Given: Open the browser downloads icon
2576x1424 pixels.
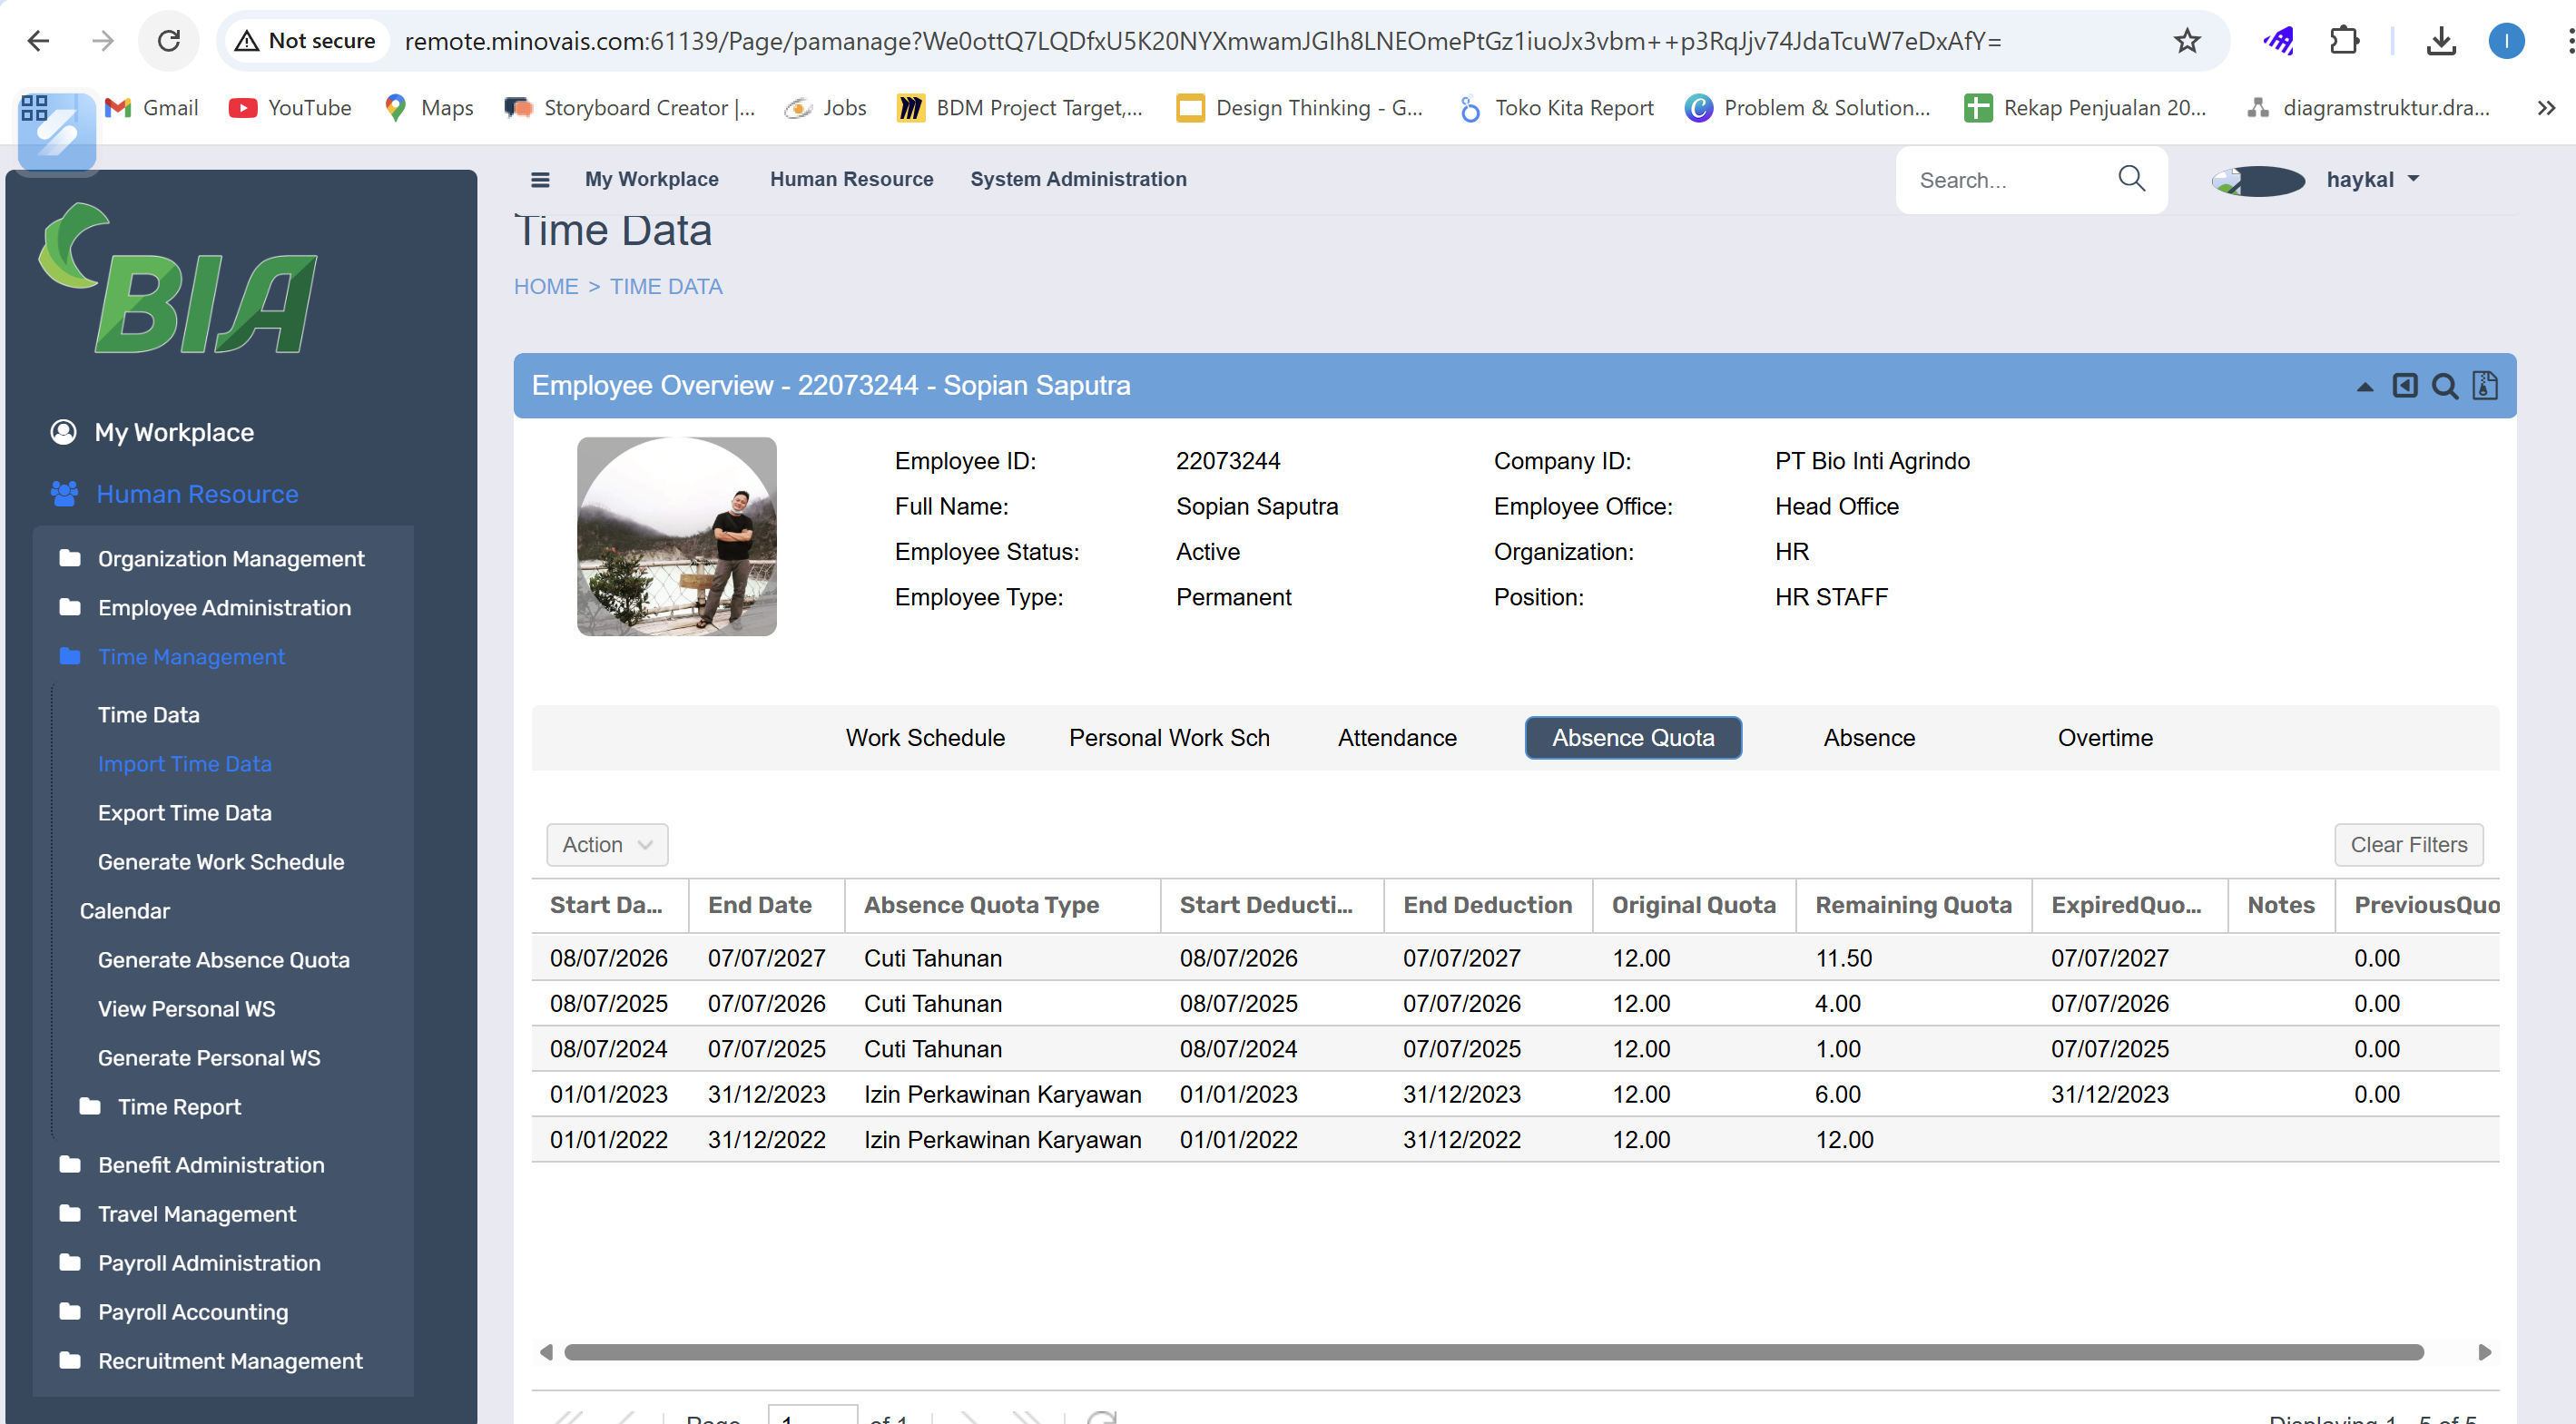Looking at the screenshot, I should pyautogui.click(x=2441, y=41).
